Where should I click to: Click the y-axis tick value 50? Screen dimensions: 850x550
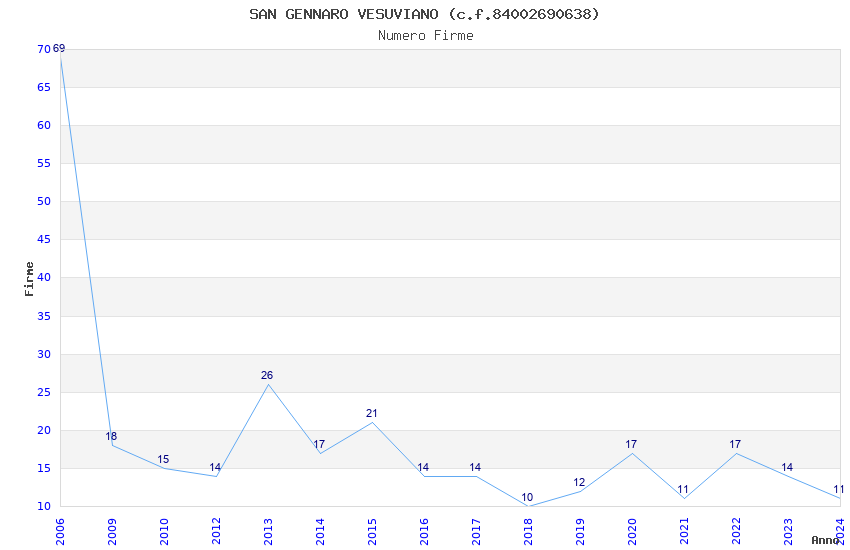click(44, 201)
